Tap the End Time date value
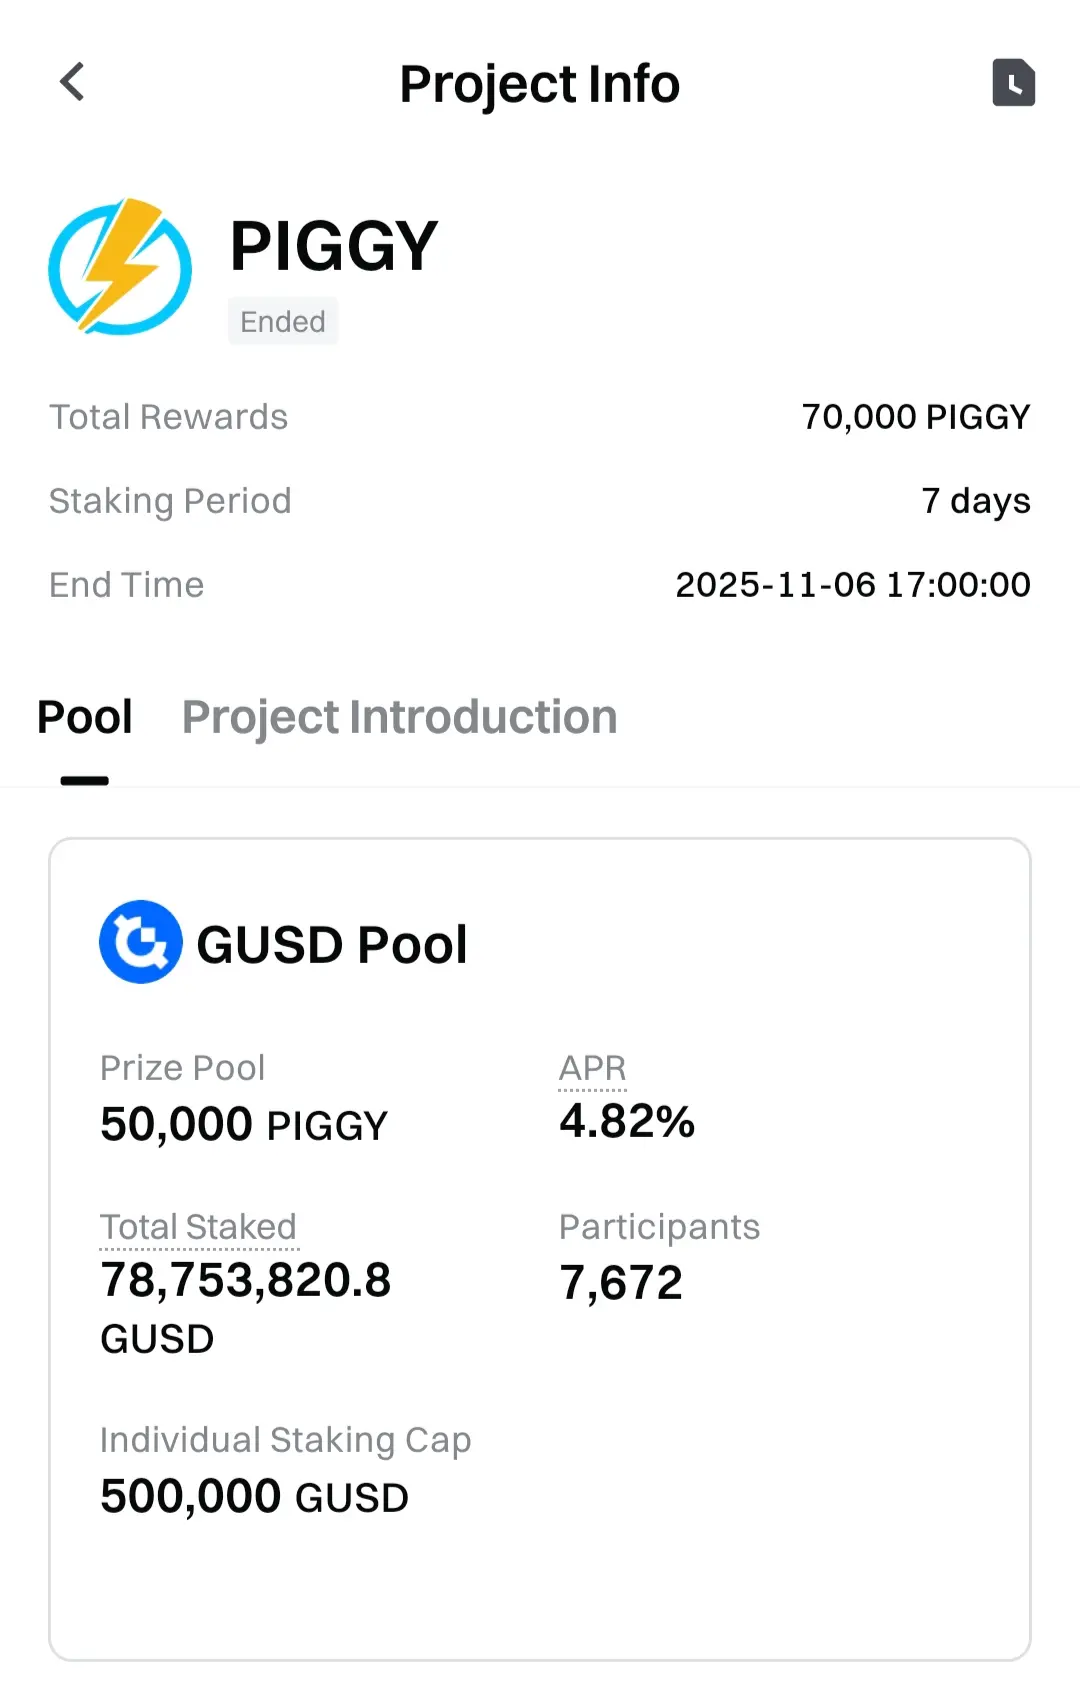The height and width of the screenshot is (1688, 1080). pos(852,585)
